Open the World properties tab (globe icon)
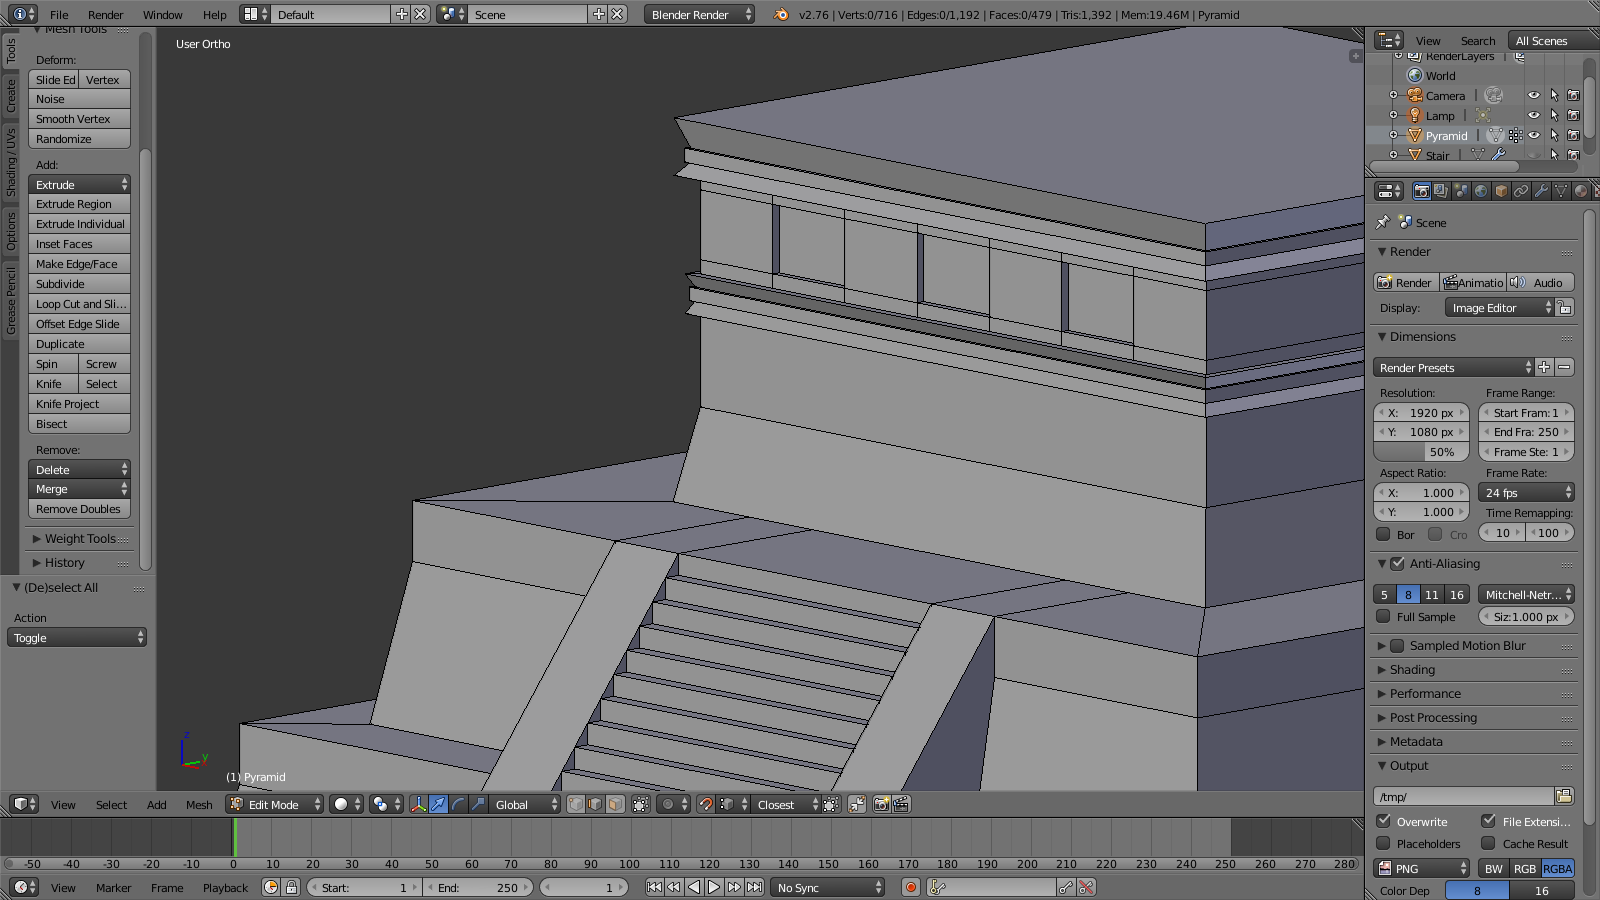The width and height of the screenshot is (1600, 900). click(1481, 191)
